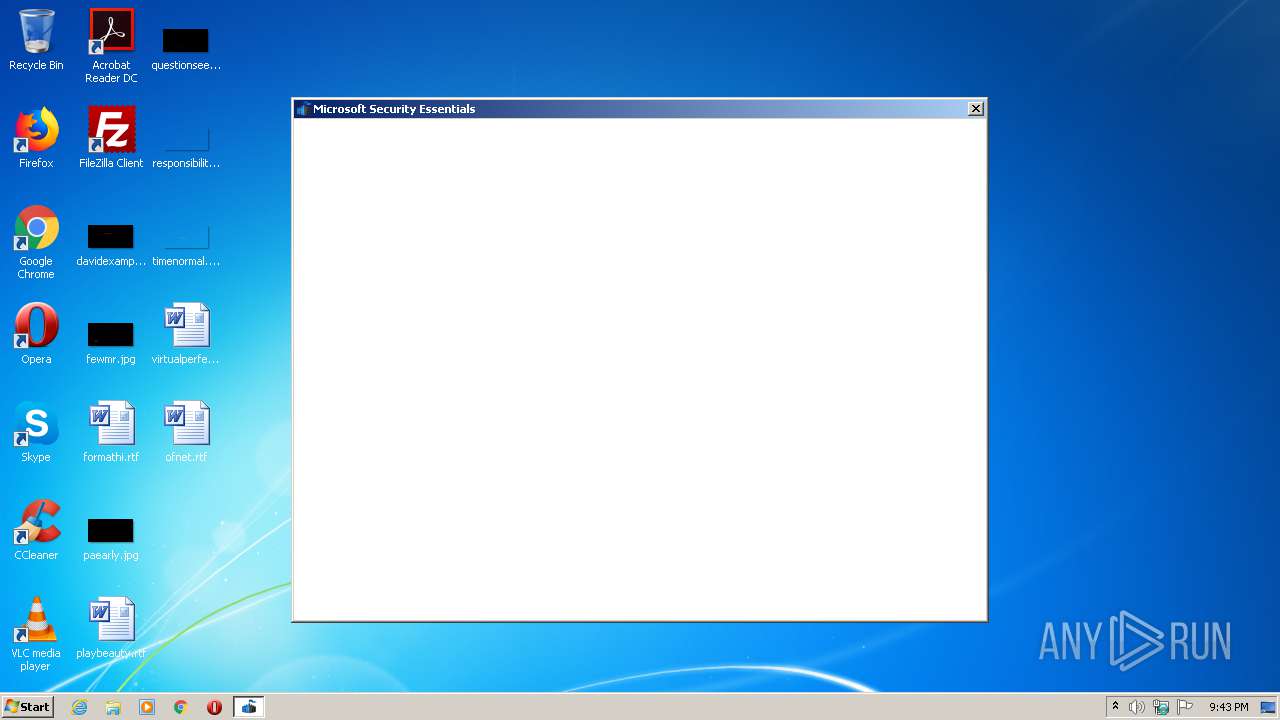Select paearly.jpg image file
The height and width of the screenshot is (720, 1280).
(111, 540)
